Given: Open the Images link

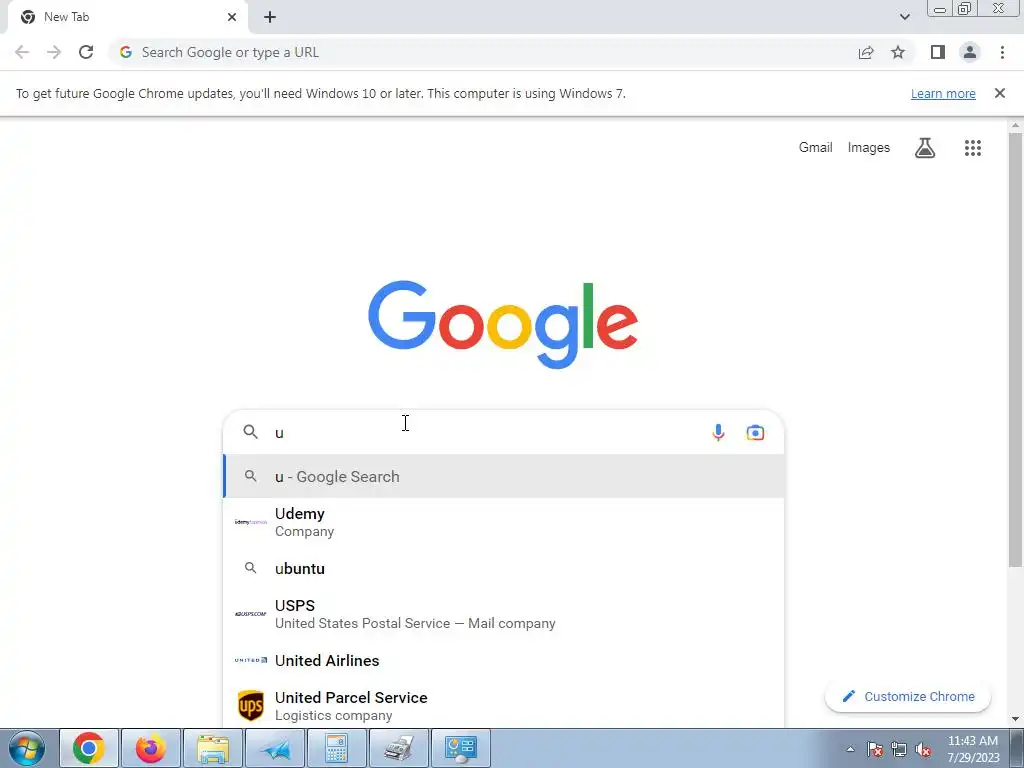Looking at the screenshot, I should click(869, 148).
